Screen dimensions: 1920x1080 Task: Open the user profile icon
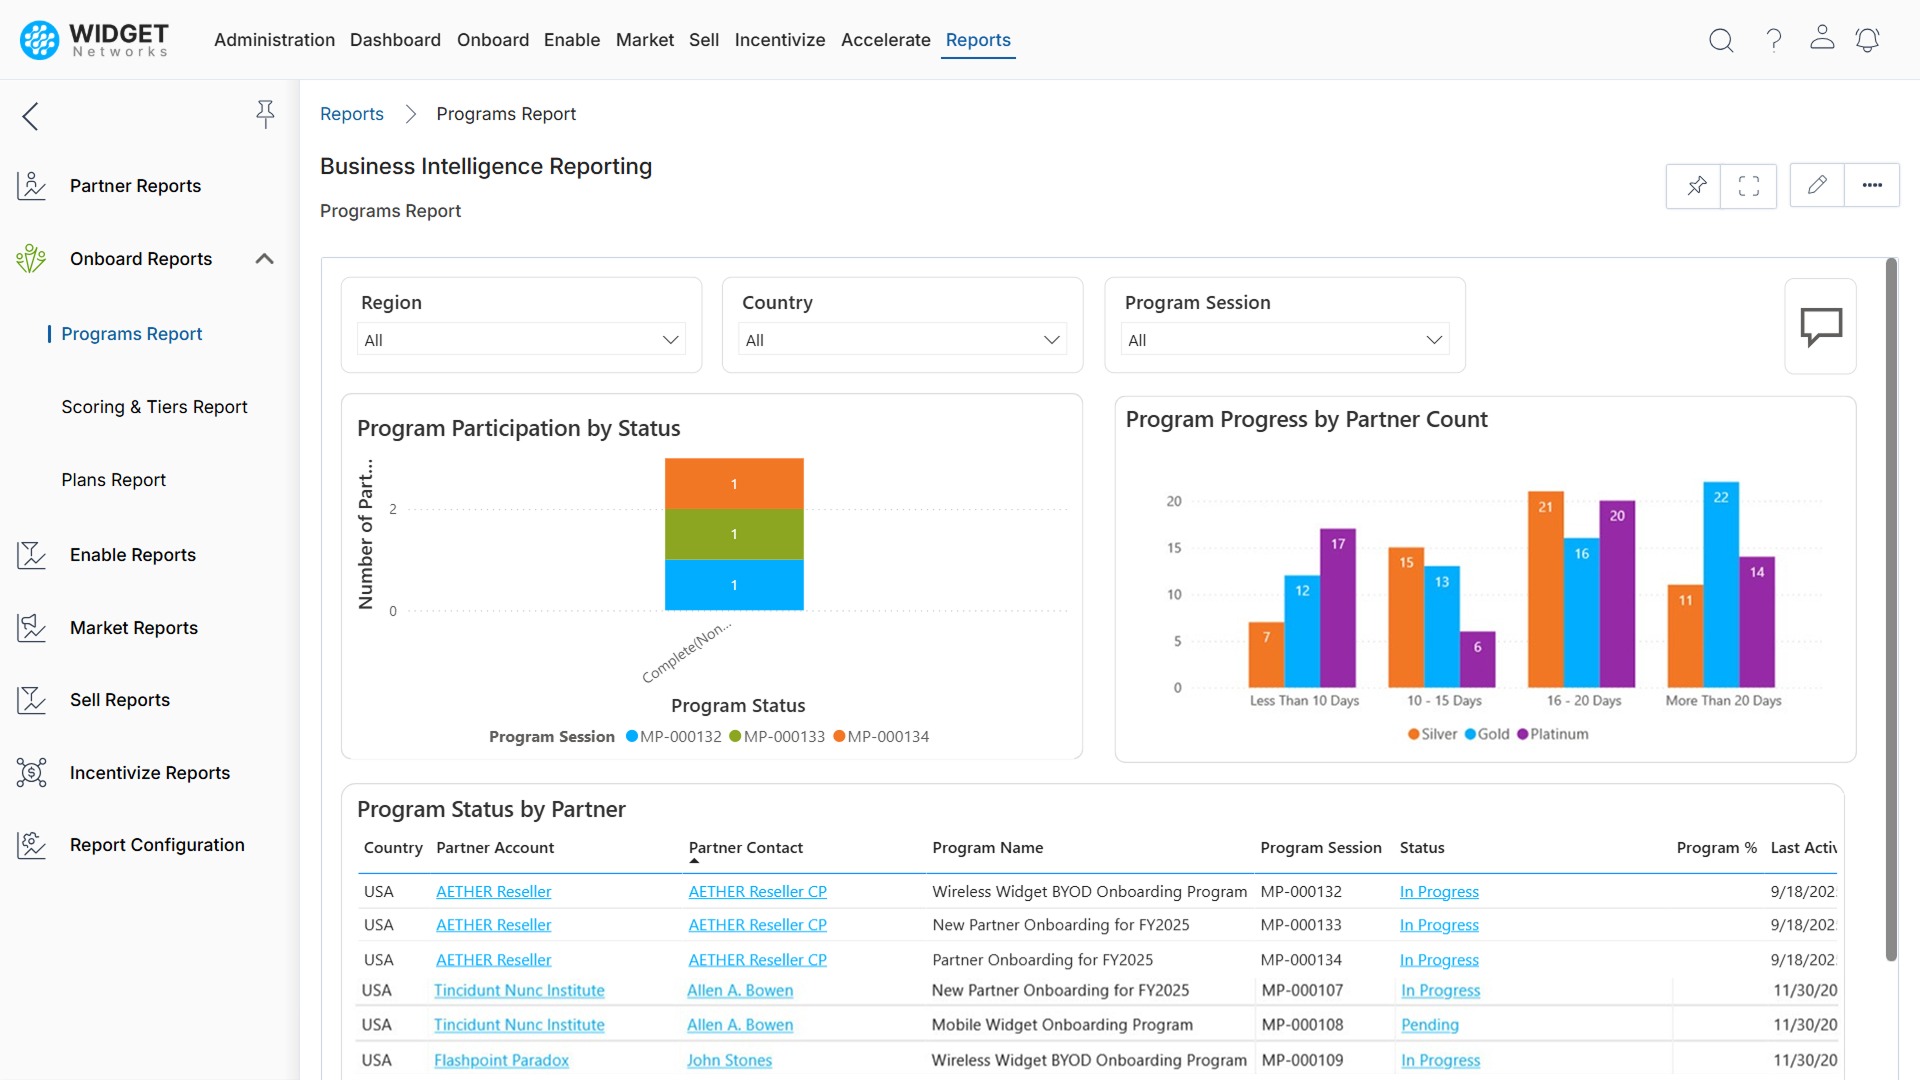[x=1822, y=40]
